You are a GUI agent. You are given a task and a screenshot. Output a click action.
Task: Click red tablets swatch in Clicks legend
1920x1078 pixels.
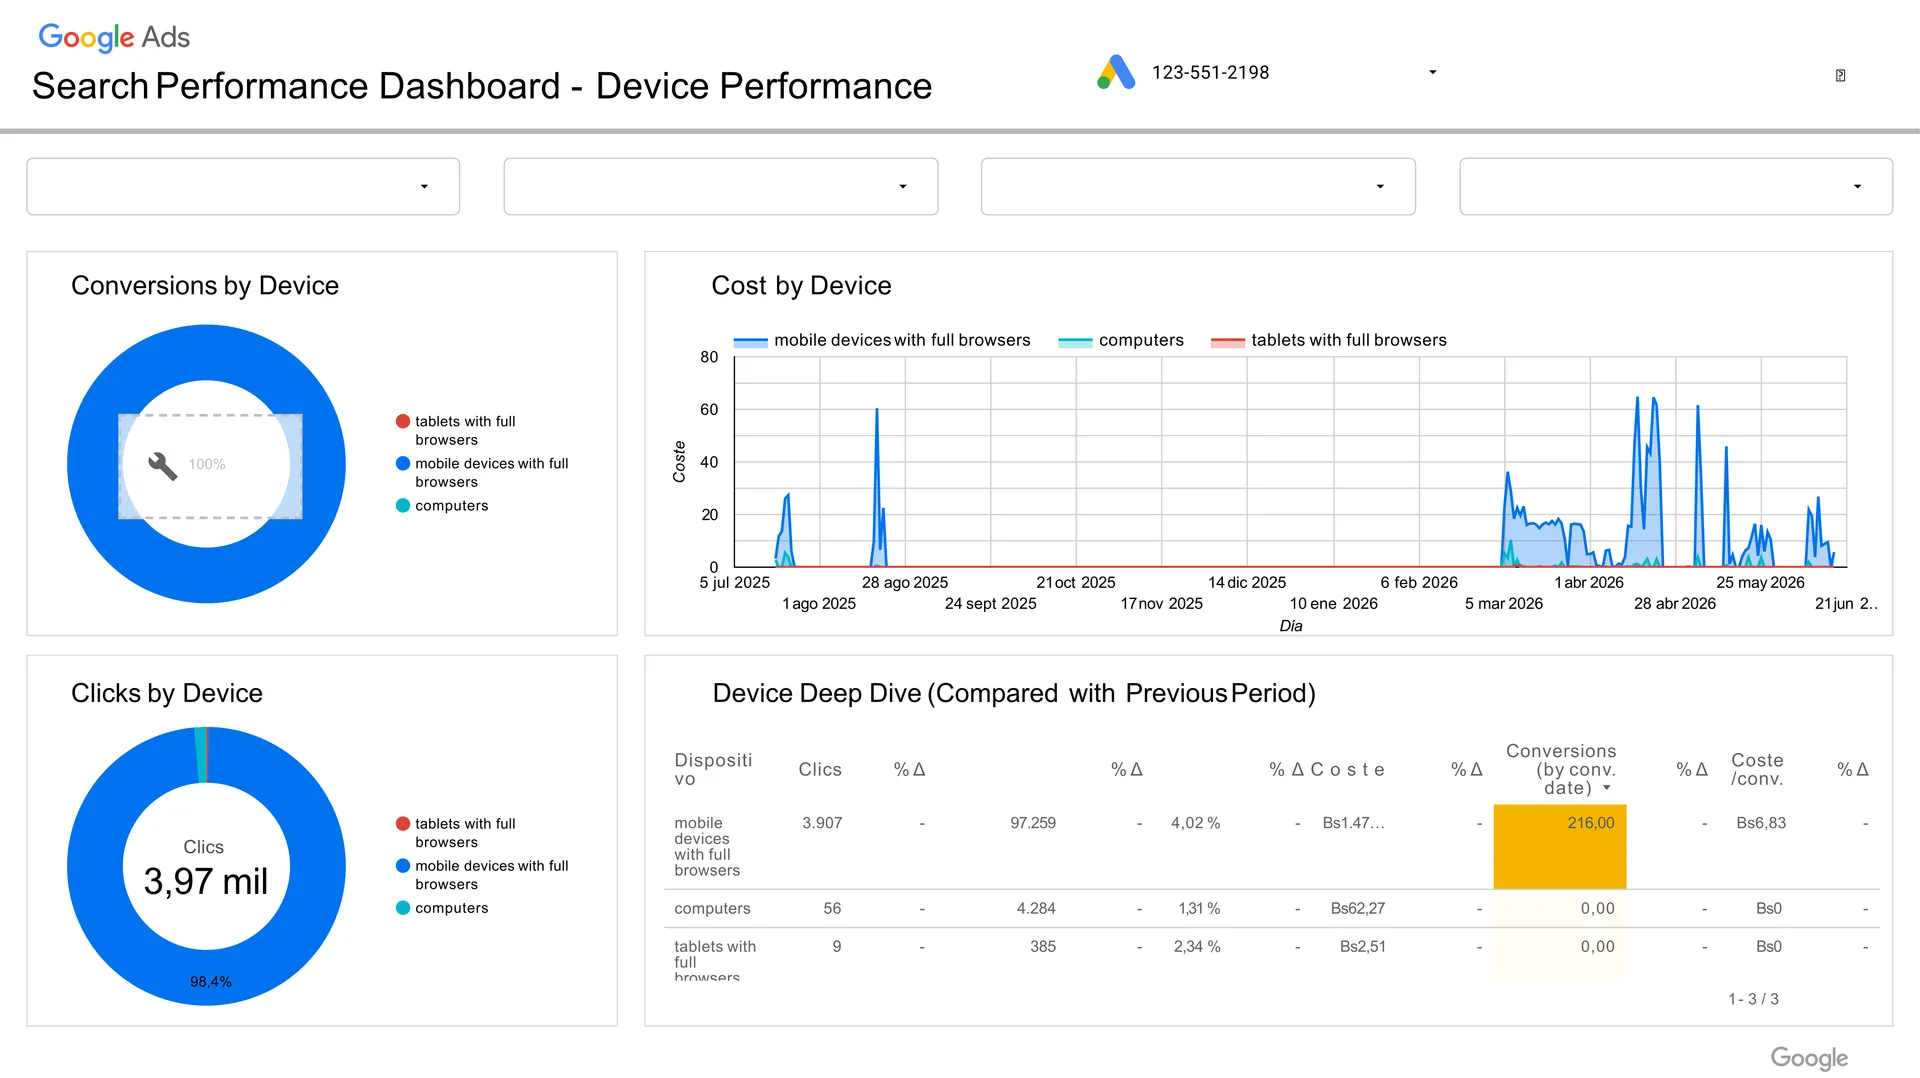pos(403,824)
